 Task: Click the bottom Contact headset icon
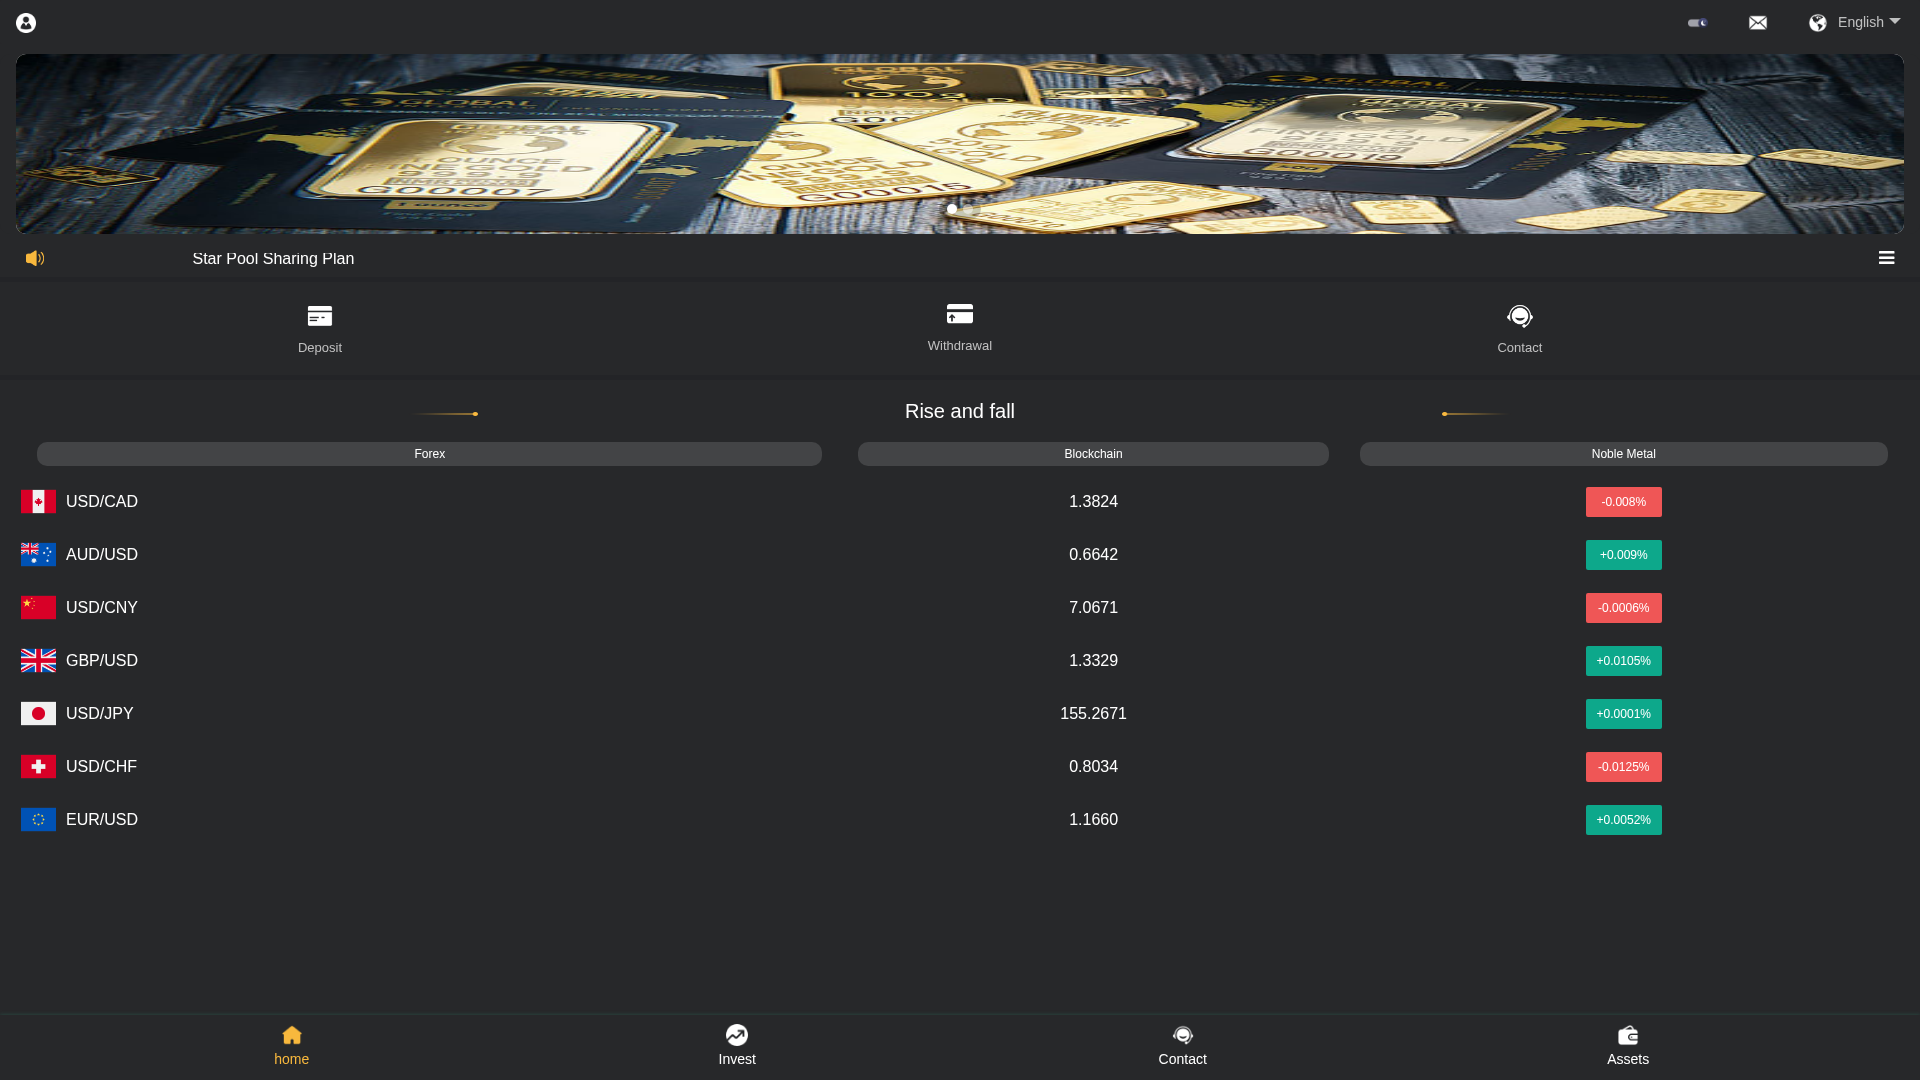point(1183,1035)
